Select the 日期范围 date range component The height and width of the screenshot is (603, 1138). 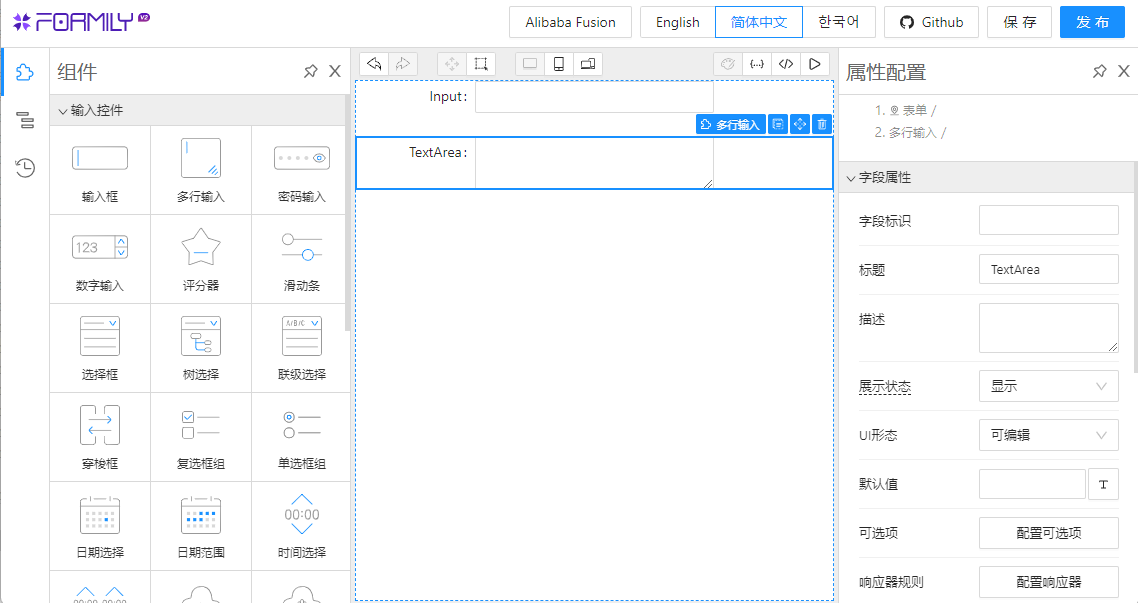201,527
